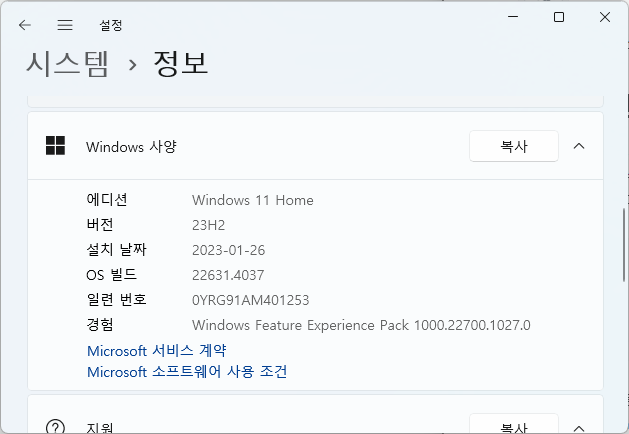Click the 설정 window title
This screenshot has height=434, width=629.
[111, 25]
